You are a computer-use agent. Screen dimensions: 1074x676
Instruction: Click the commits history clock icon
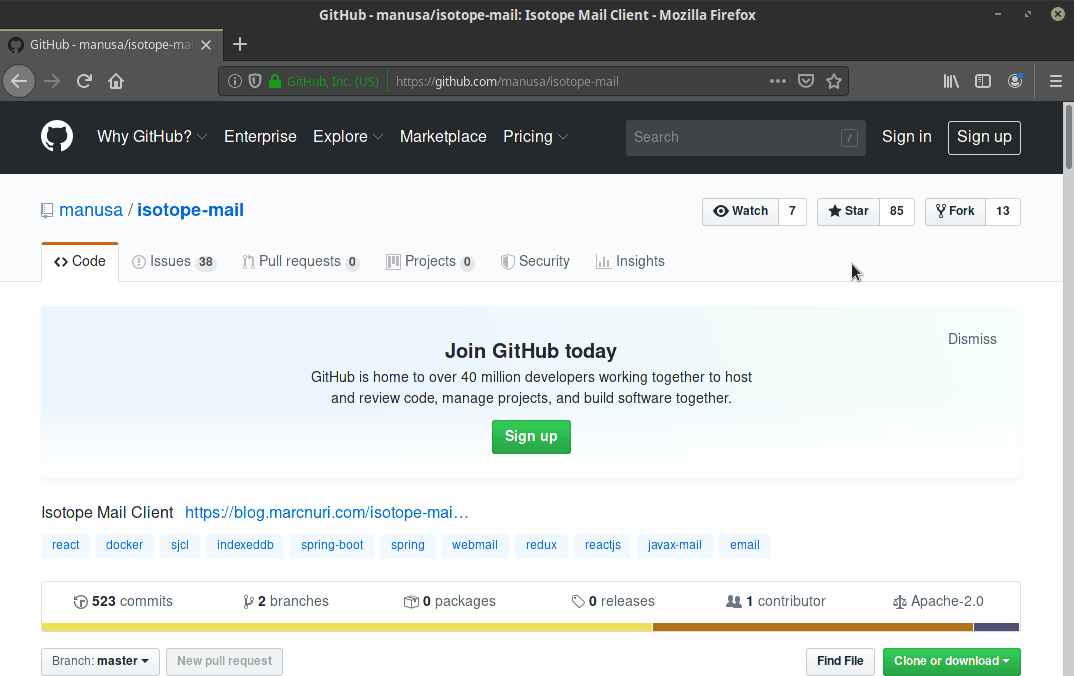click(x=80, y=602)
